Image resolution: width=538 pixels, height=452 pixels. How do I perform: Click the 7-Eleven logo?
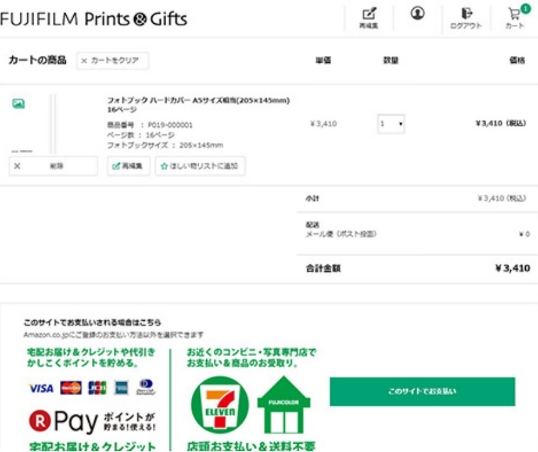[220, 405]
